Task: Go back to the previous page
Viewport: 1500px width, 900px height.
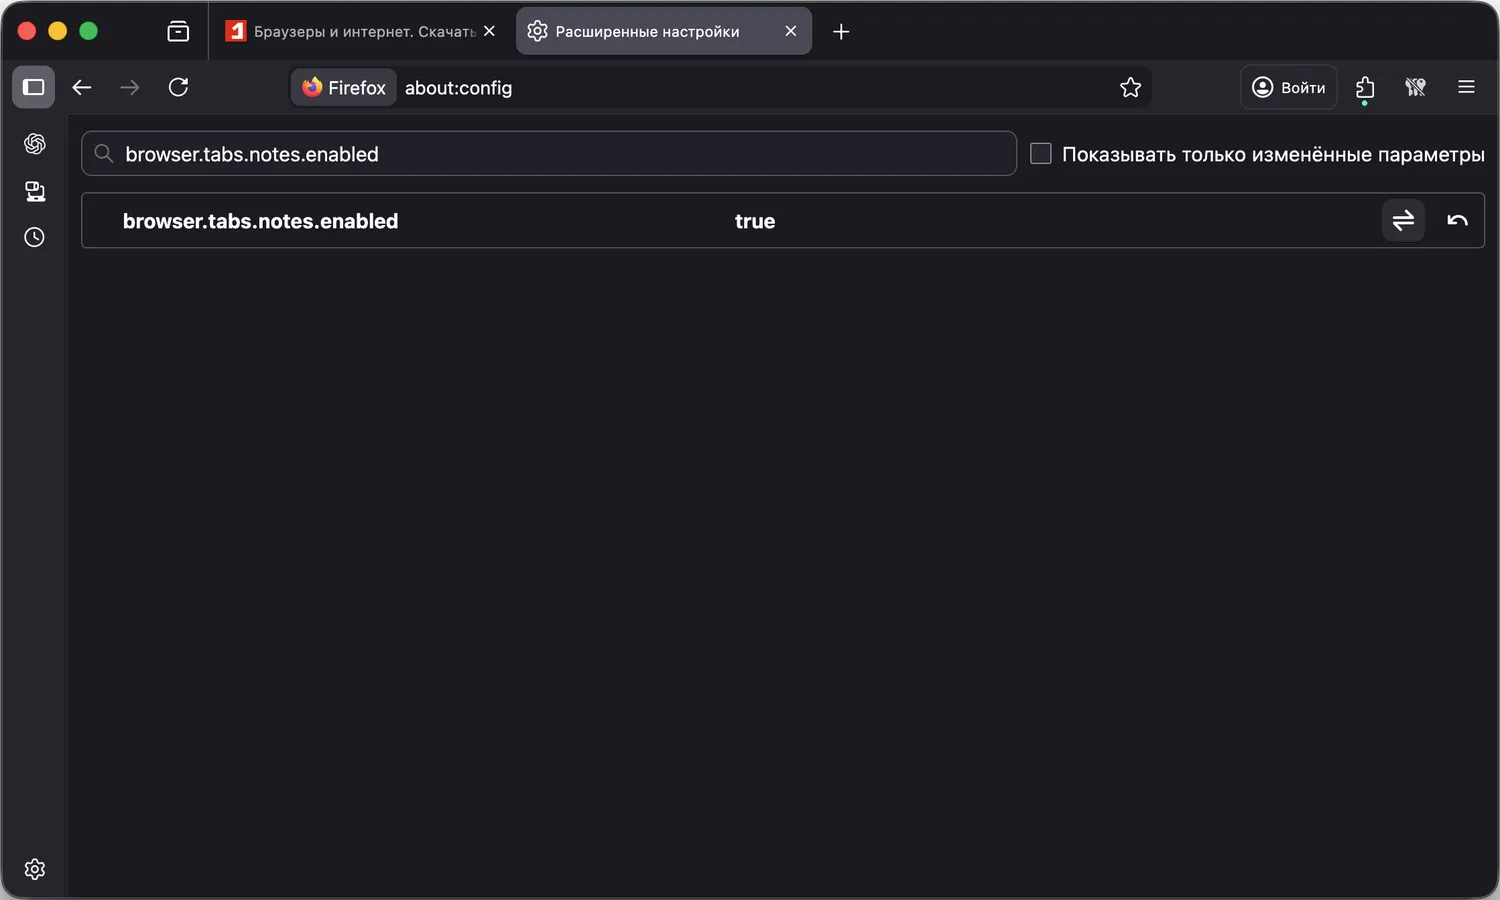Action: (x=82, y=87)
